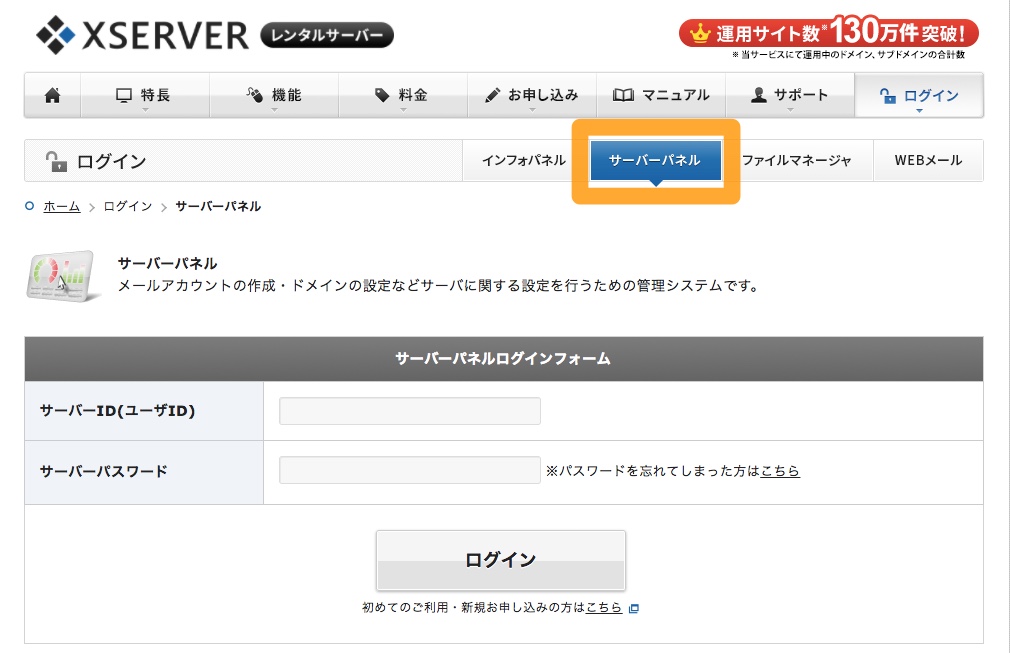Click the サーバーパネル breadcrumb text

click(x=218, y=206)
